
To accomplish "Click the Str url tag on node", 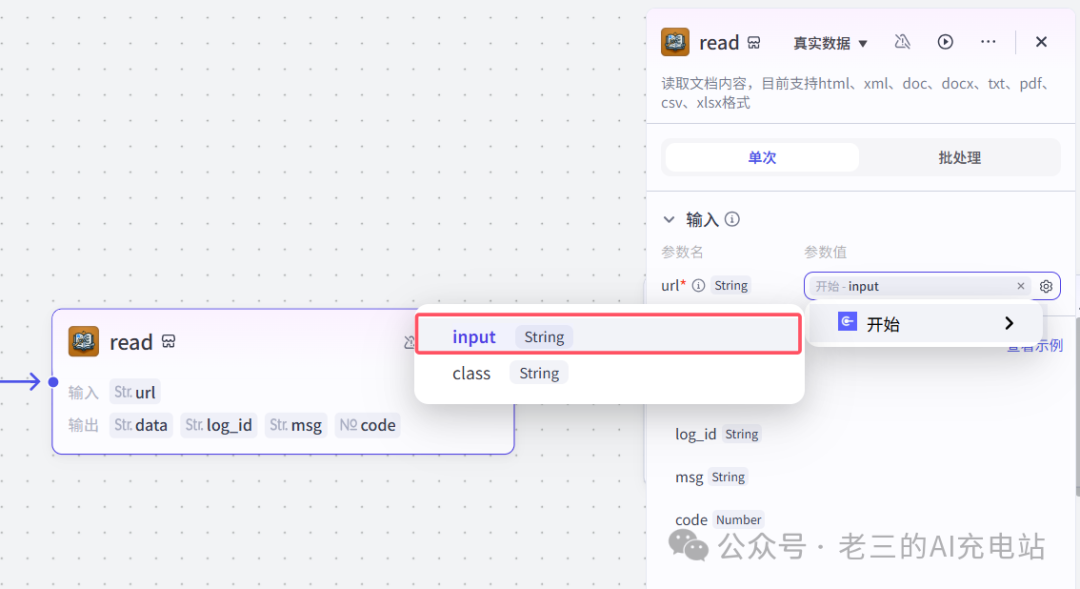I will [135, 392].
